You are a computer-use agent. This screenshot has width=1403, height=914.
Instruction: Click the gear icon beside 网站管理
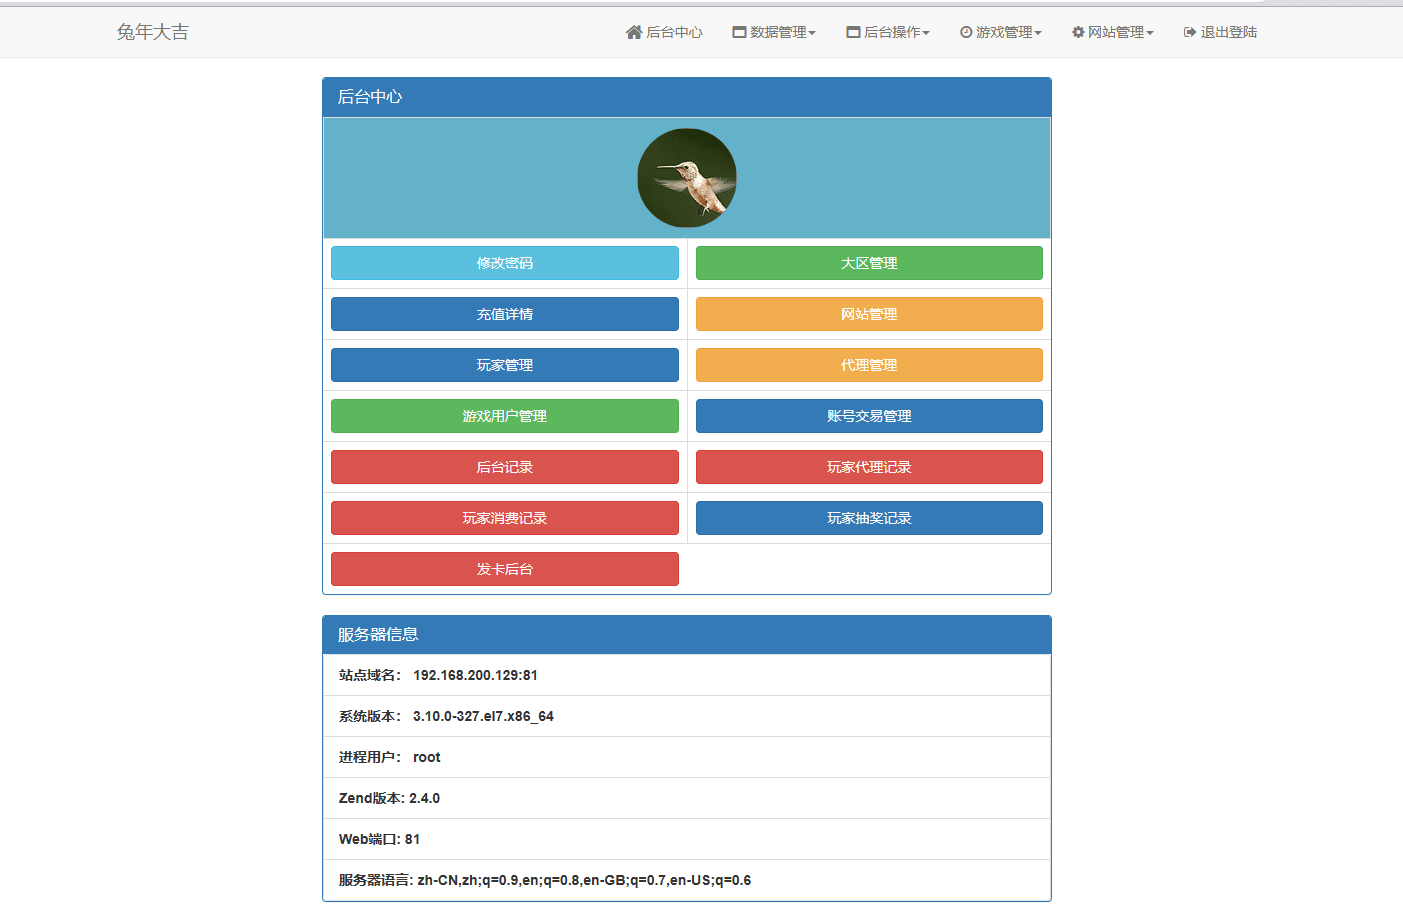pos(1078,32)
